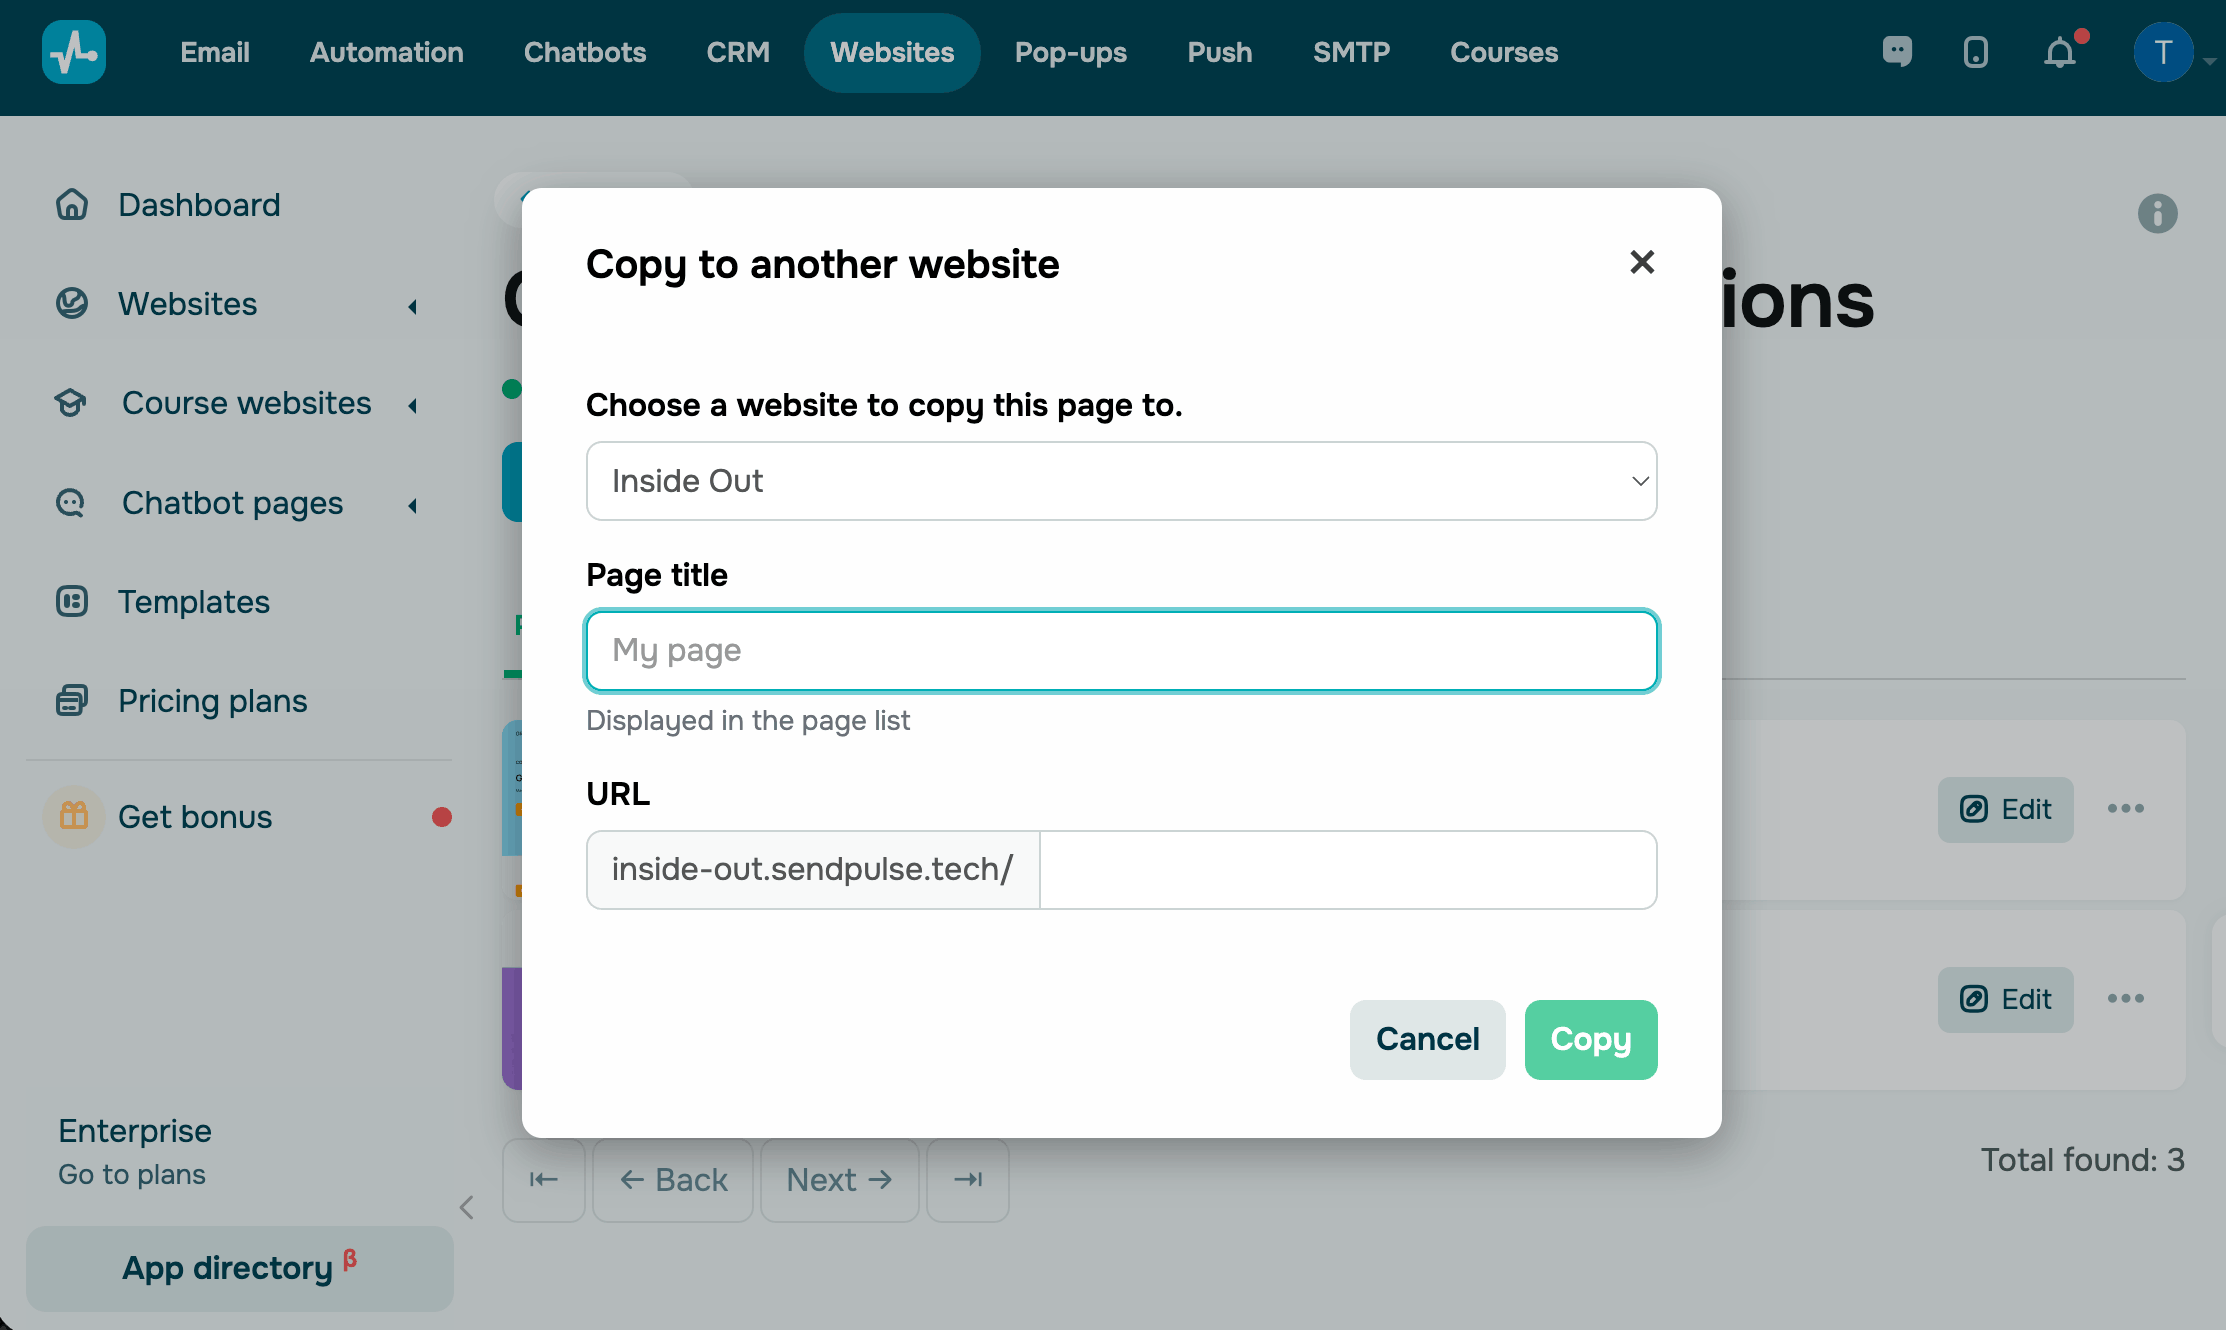
Task: Open the chat support icon
Action: [1897, 52]
